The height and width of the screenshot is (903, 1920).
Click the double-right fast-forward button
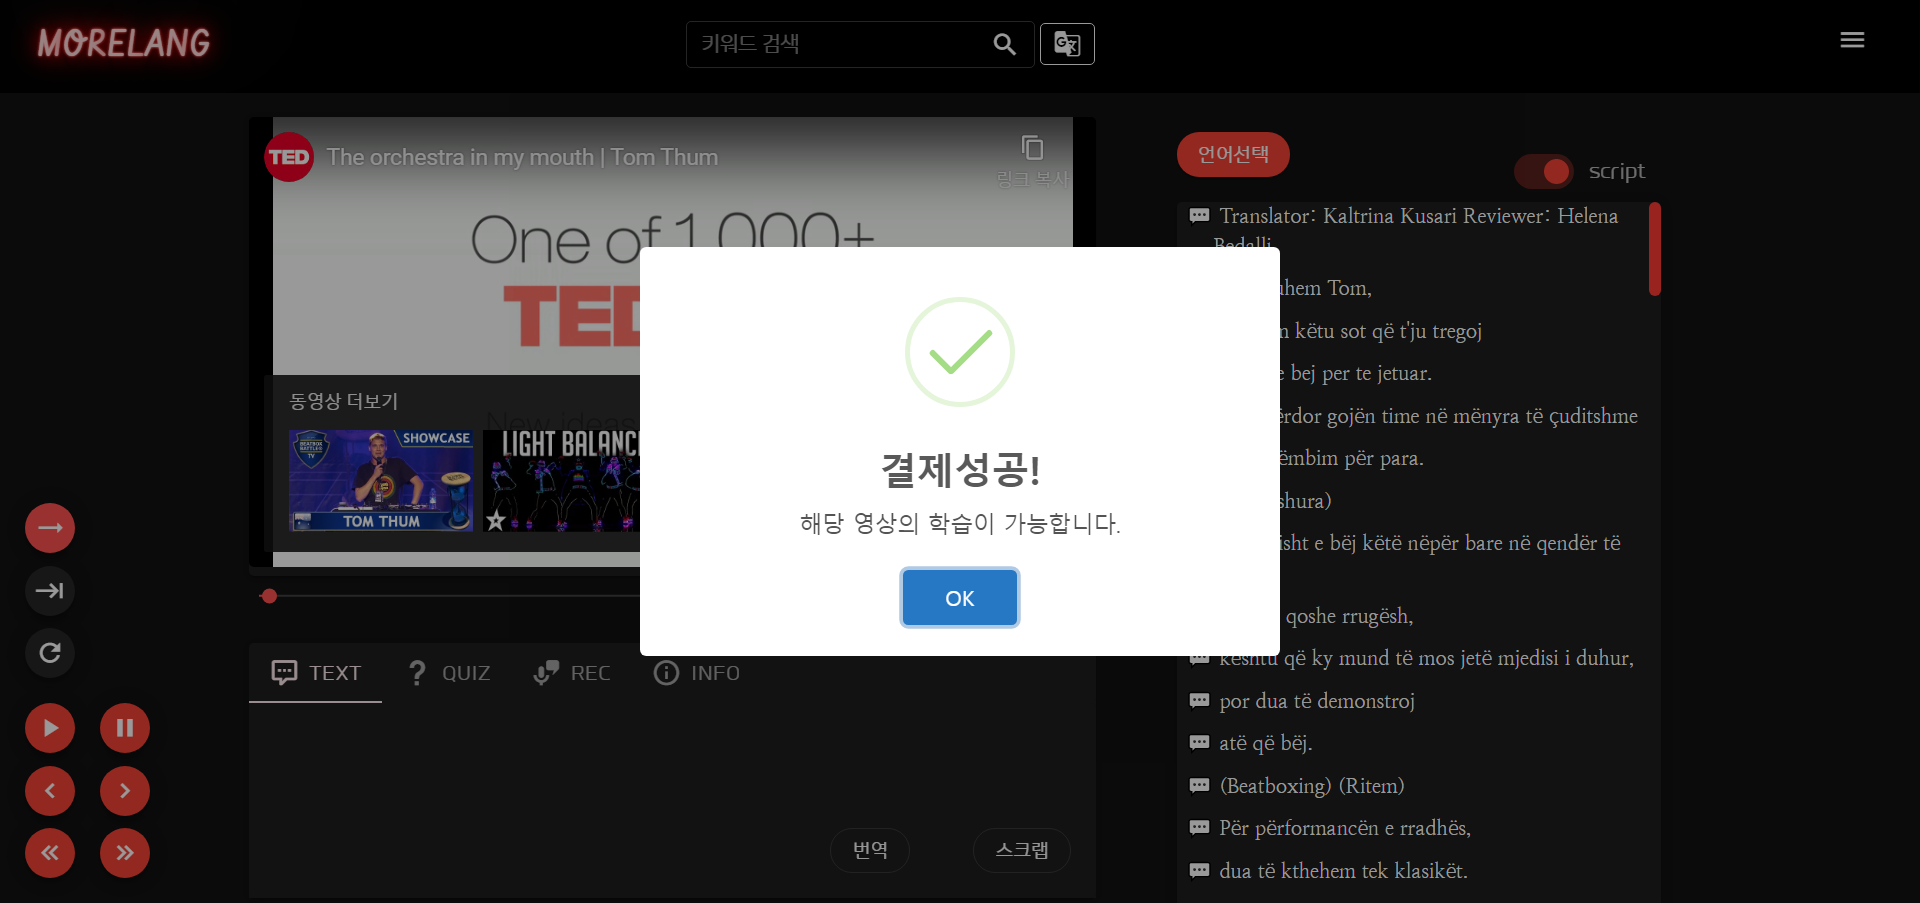tap(125, 853)
